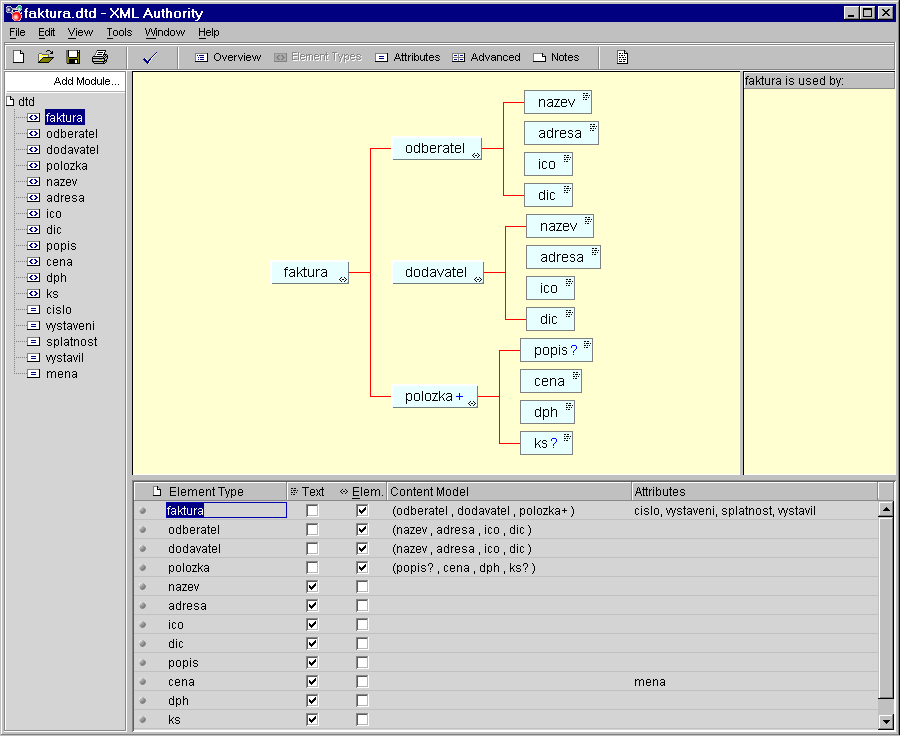The image size is (900, 736).
Task: Click row bullet beside cena in table
Action: [142, 681]
